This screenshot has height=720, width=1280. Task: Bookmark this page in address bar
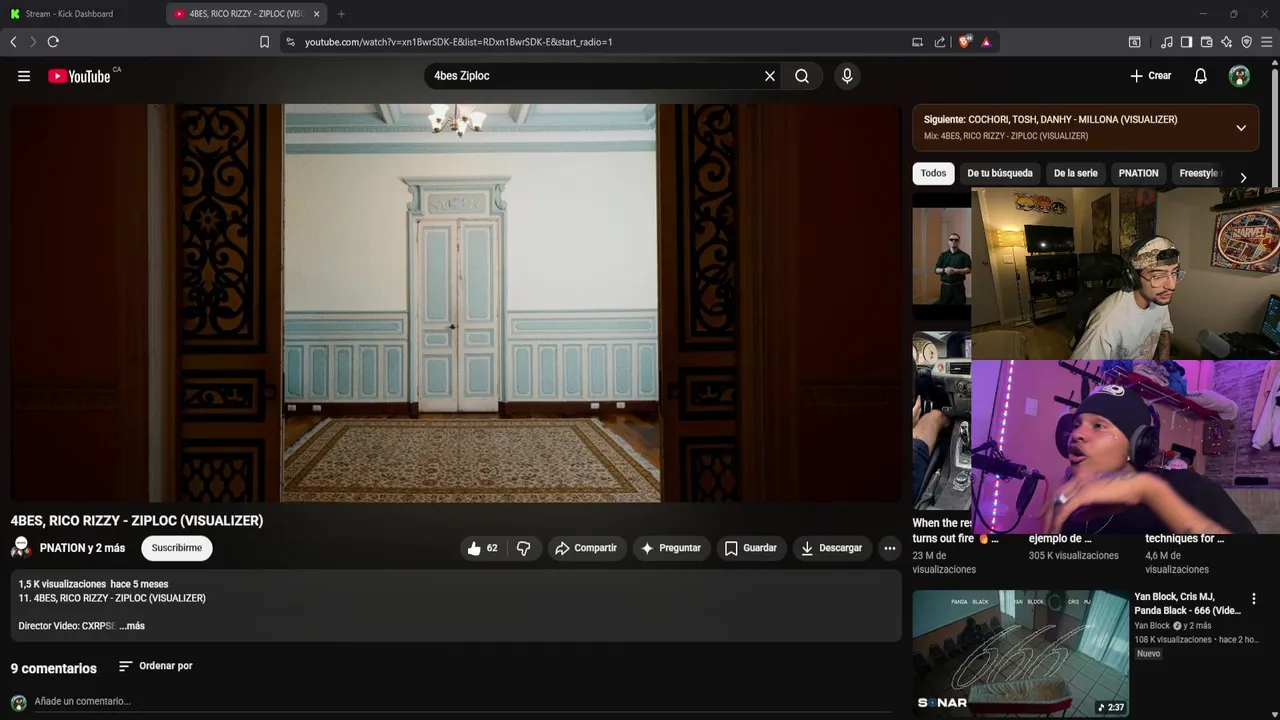[x=264, y=42]
